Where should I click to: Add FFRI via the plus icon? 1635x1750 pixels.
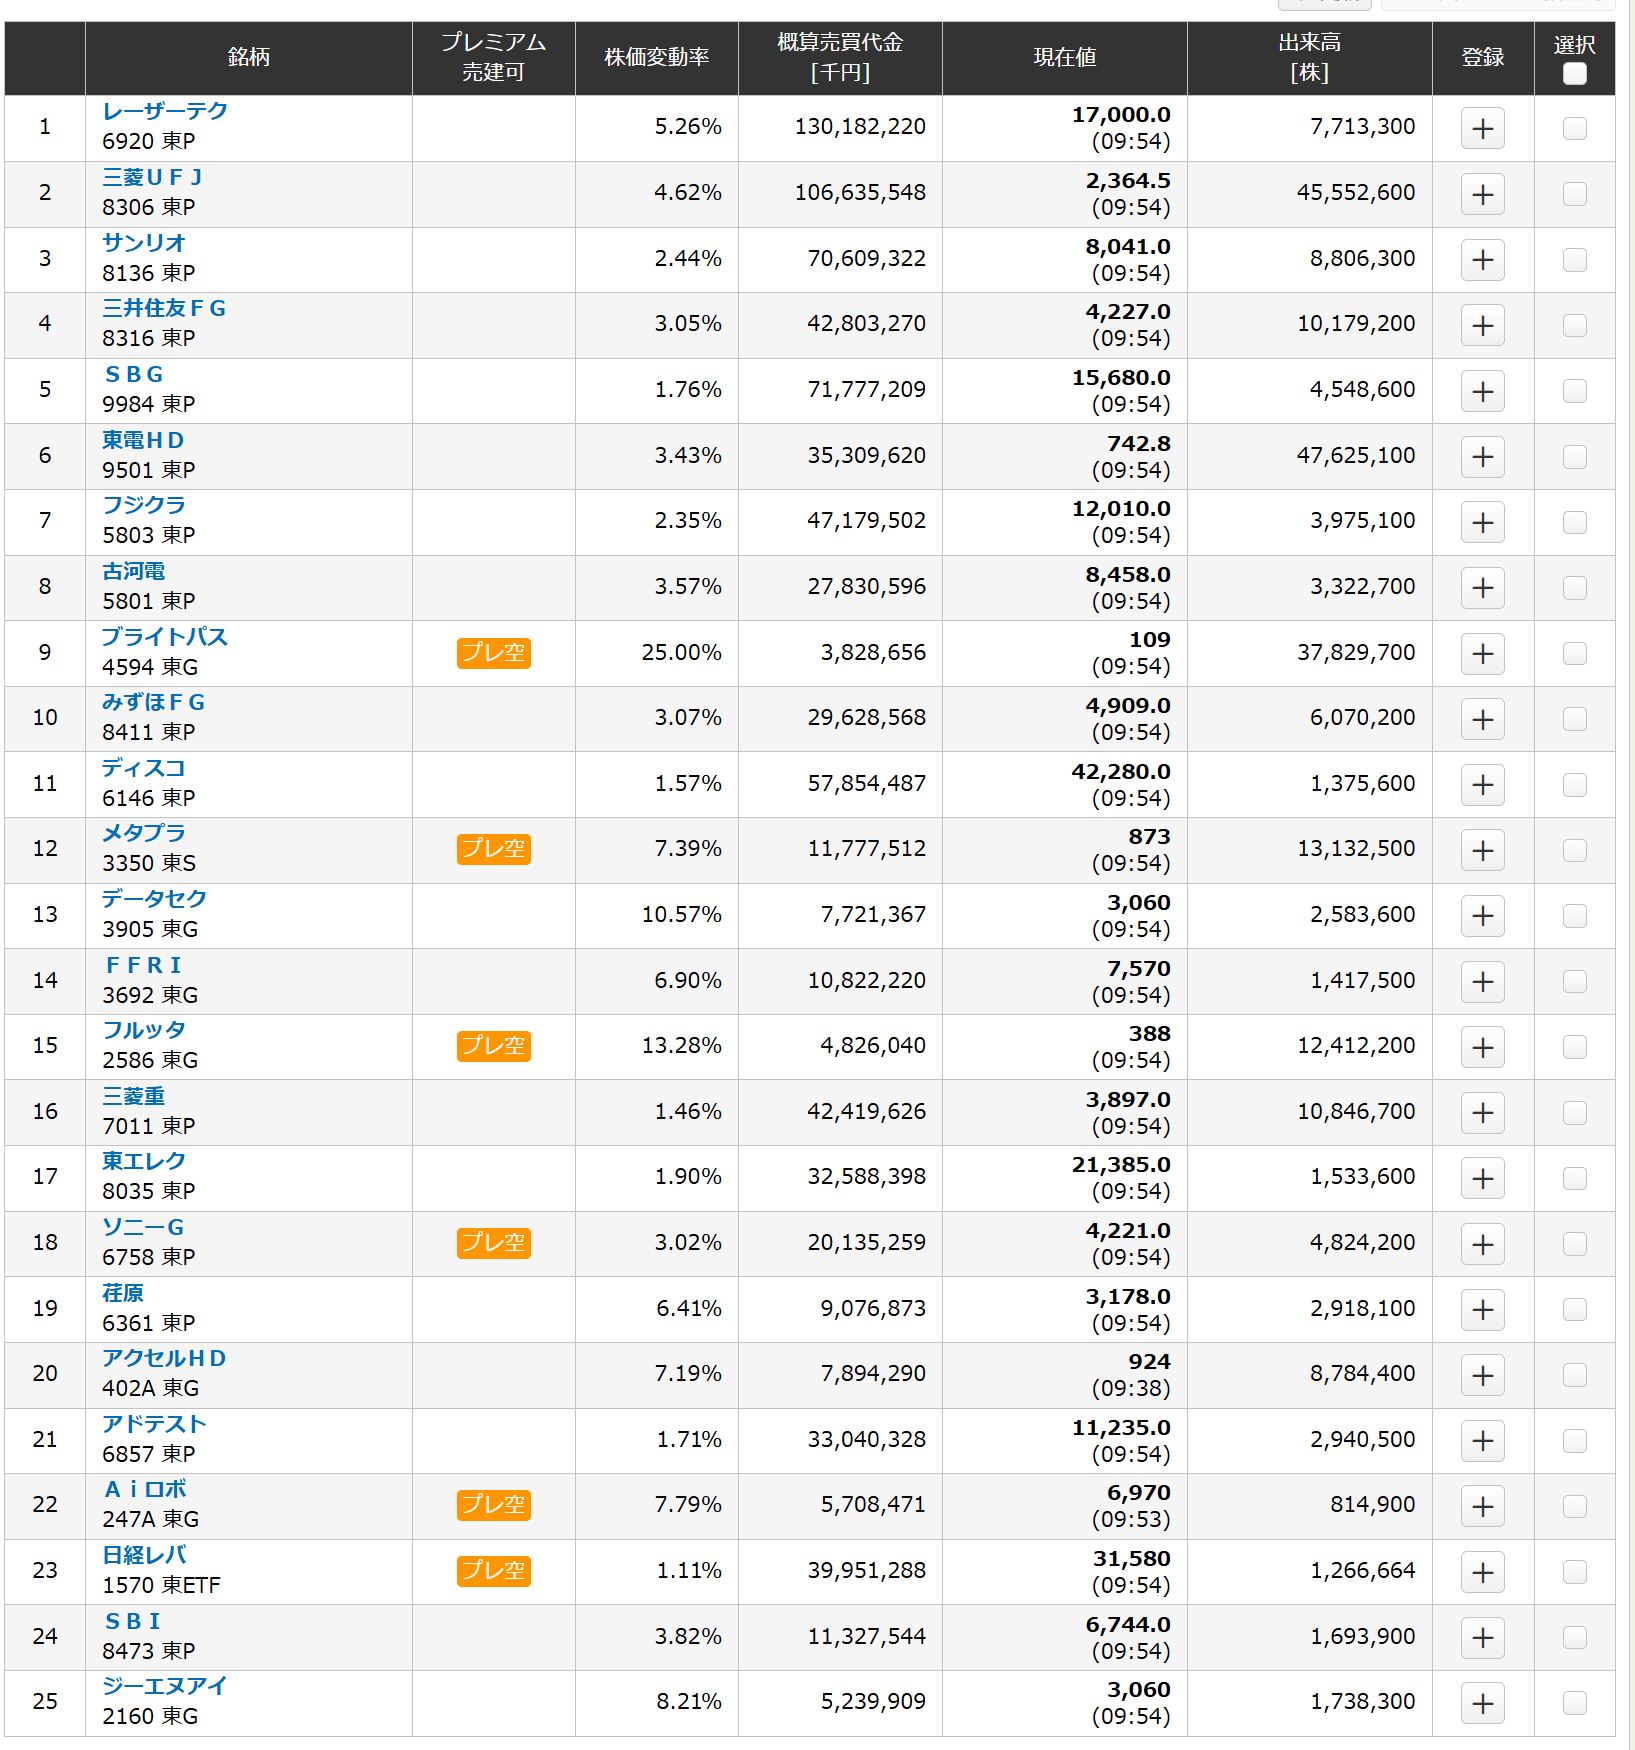click(x=1482, y=982)
